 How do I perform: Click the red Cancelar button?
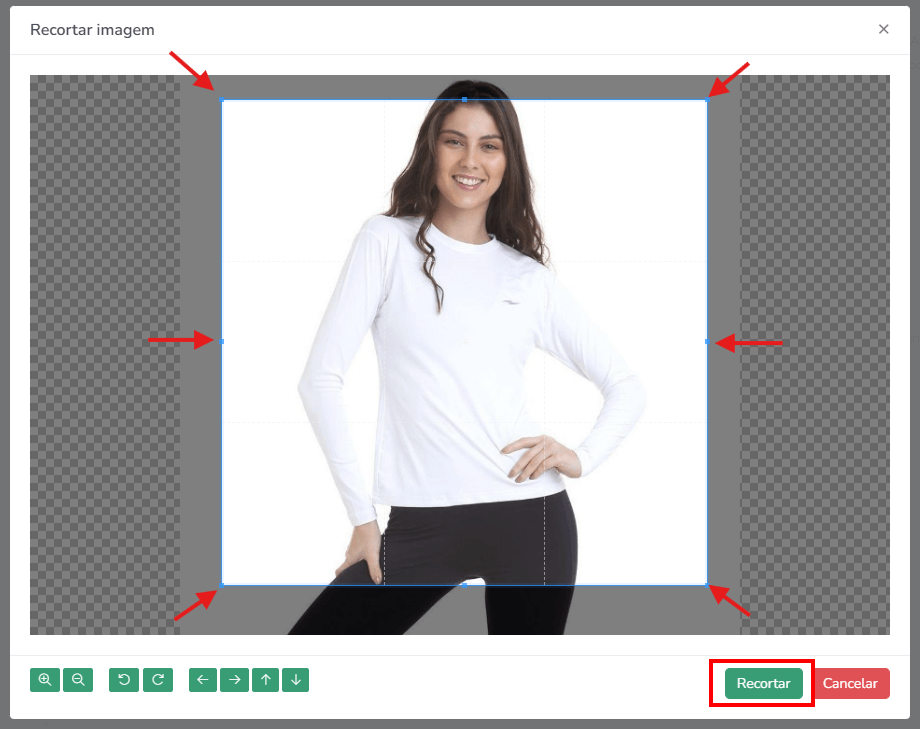(850, 683)
